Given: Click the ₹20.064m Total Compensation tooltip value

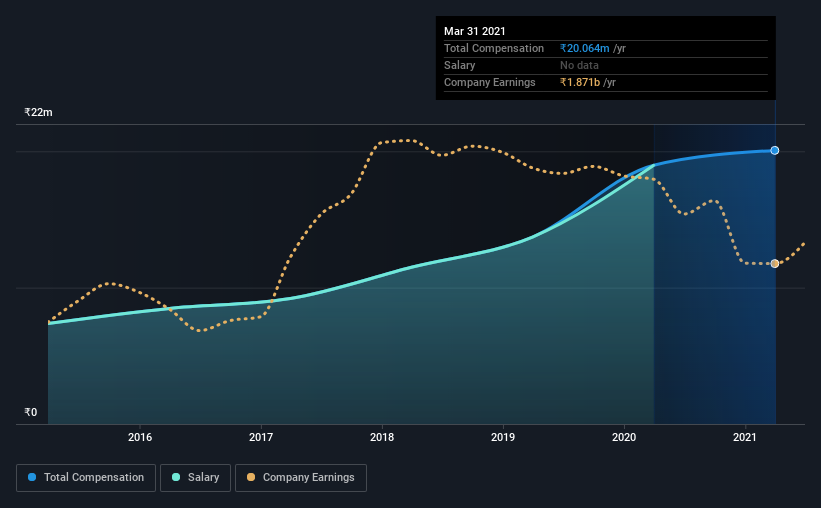Looking at the screenshot, I should pyautogui.click(x=584, y=48).
